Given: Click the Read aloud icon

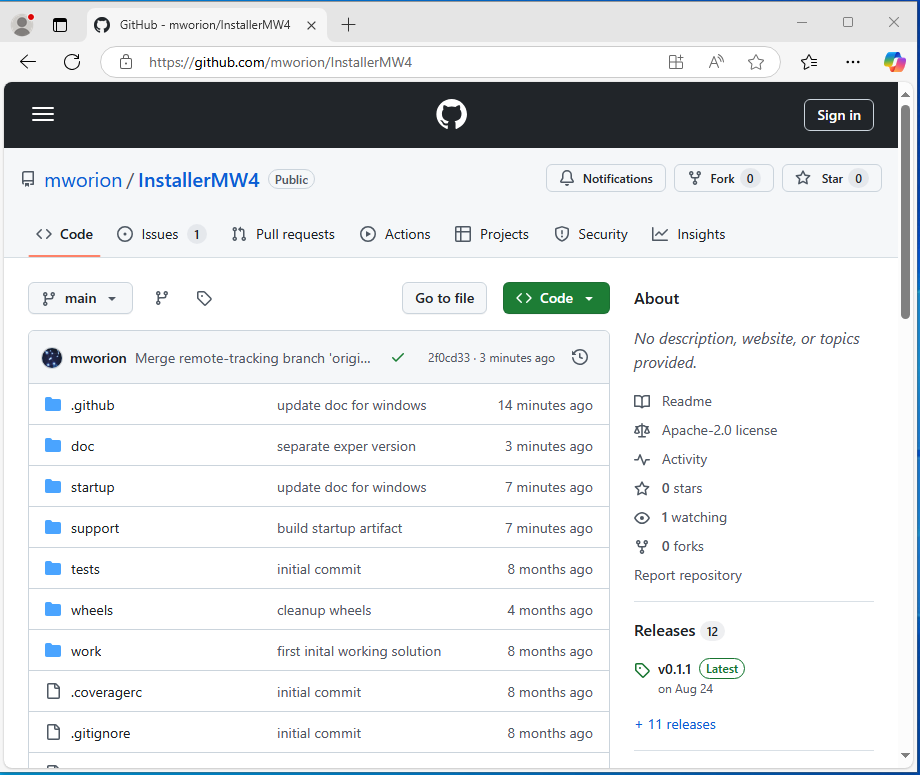Looking at the screenshot, I should pos(716,62).
